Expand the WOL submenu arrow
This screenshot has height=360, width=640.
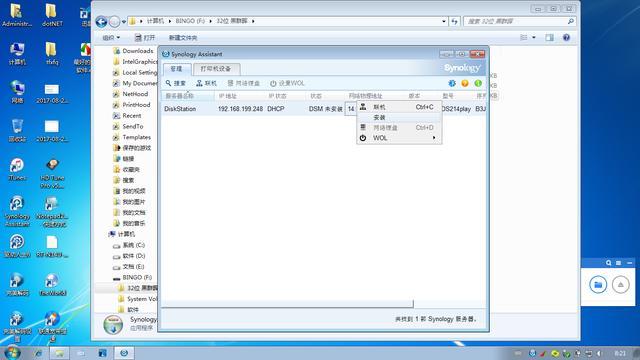434,138
